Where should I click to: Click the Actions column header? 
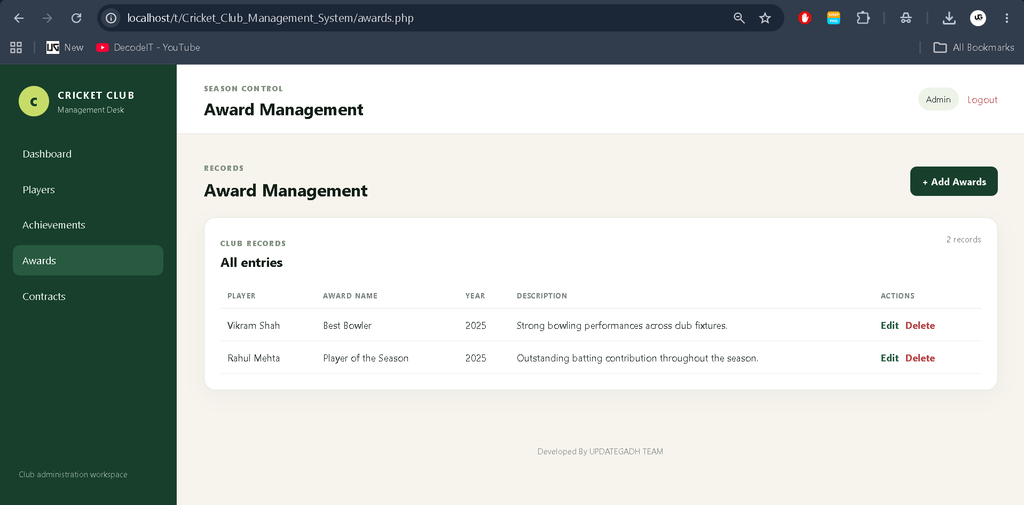[x=897, y=296]
